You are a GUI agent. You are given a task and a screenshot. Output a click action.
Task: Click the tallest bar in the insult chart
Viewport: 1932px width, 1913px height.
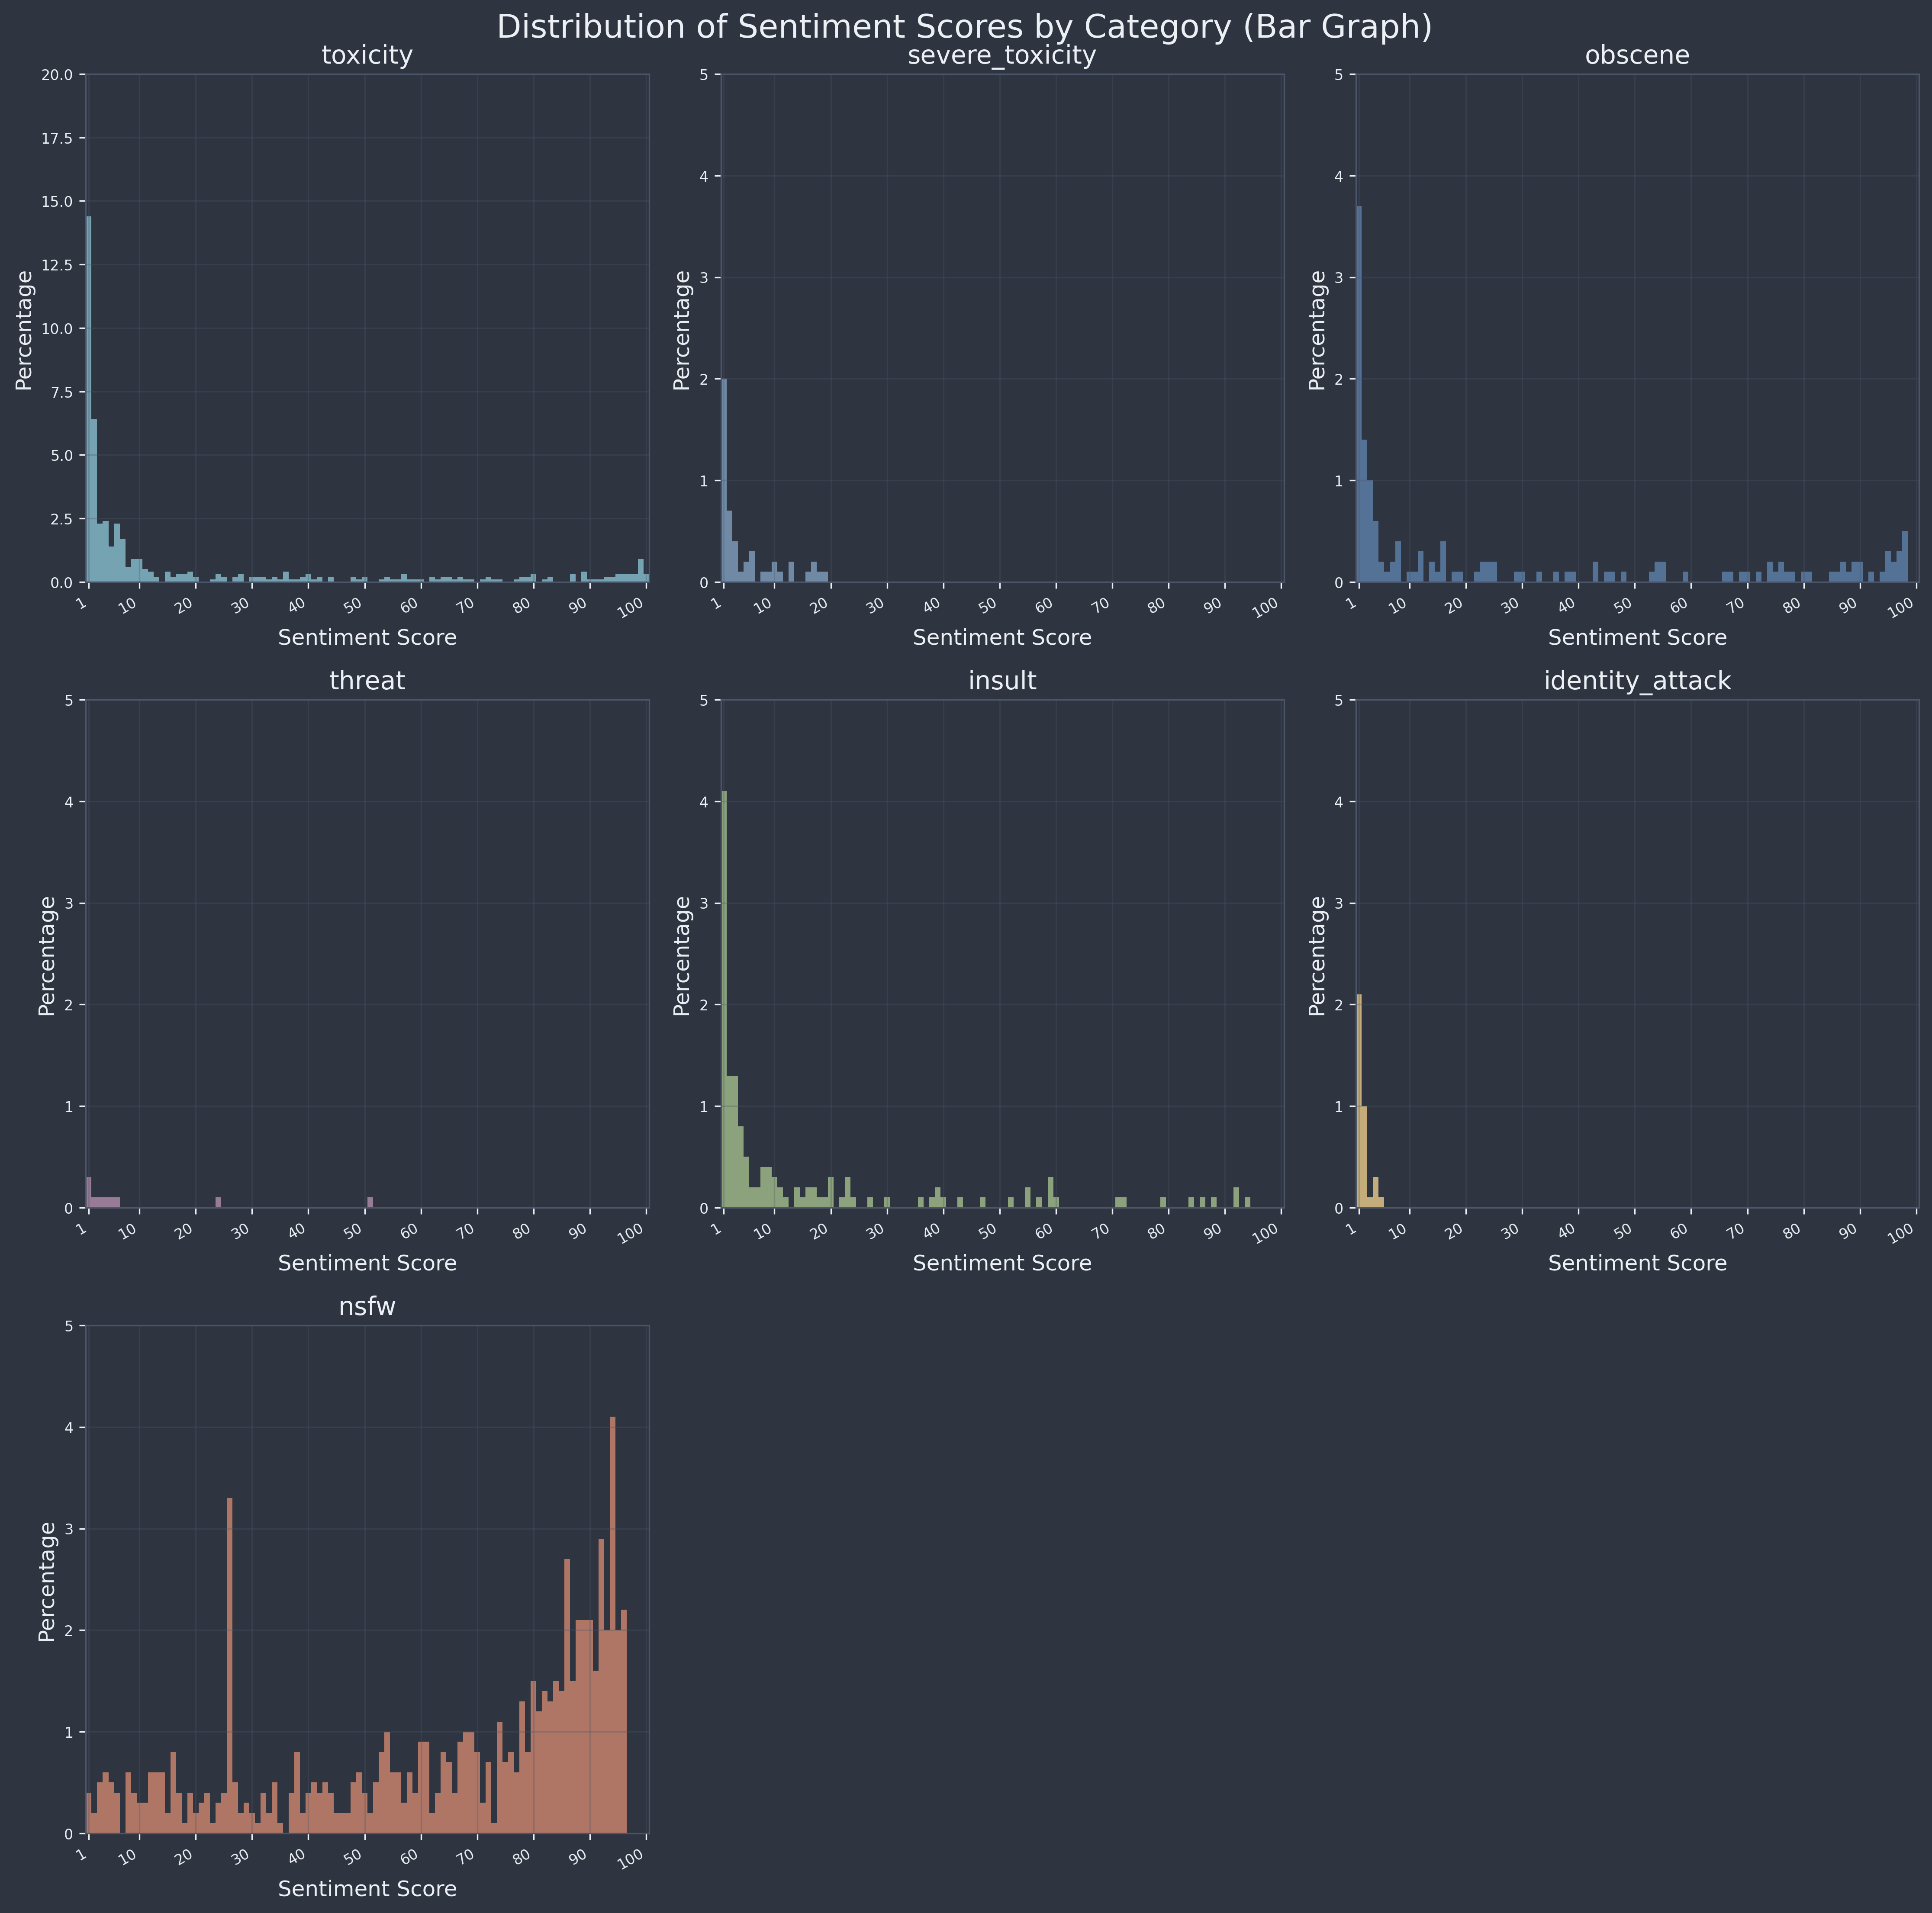coord(724,999)
